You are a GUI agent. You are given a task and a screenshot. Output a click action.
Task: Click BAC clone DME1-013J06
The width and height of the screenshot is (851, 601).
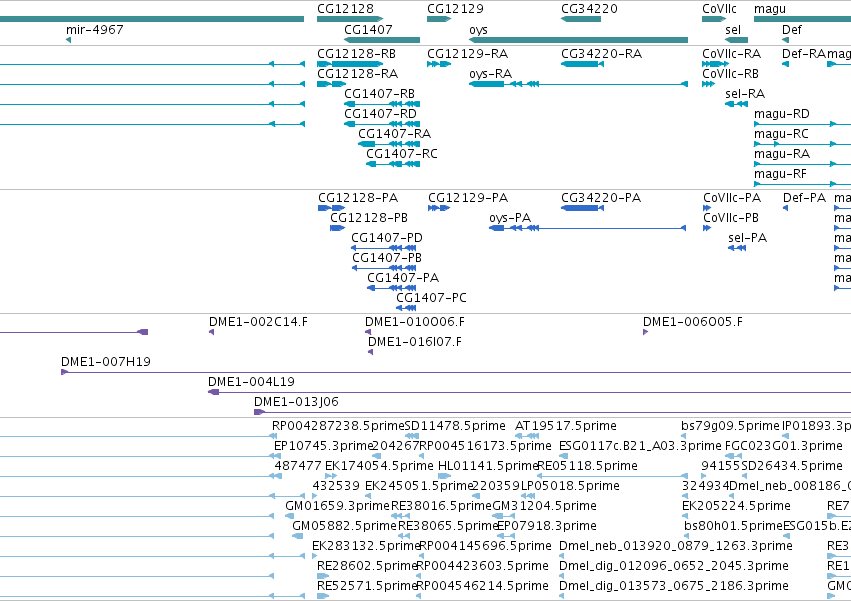pyautogui.click(x=552, y=413)
